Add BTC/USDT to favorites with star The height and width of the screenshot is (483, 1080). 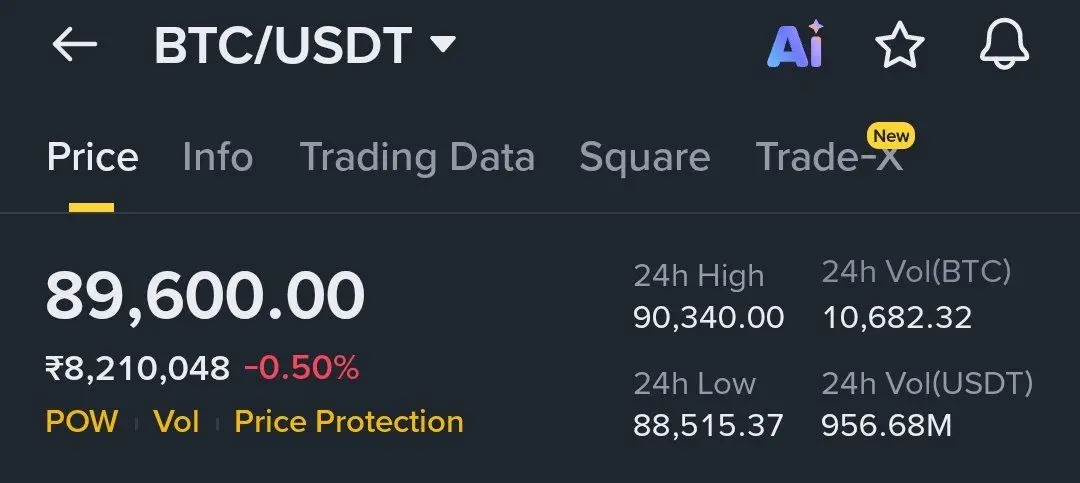click(x=899, y=46)
